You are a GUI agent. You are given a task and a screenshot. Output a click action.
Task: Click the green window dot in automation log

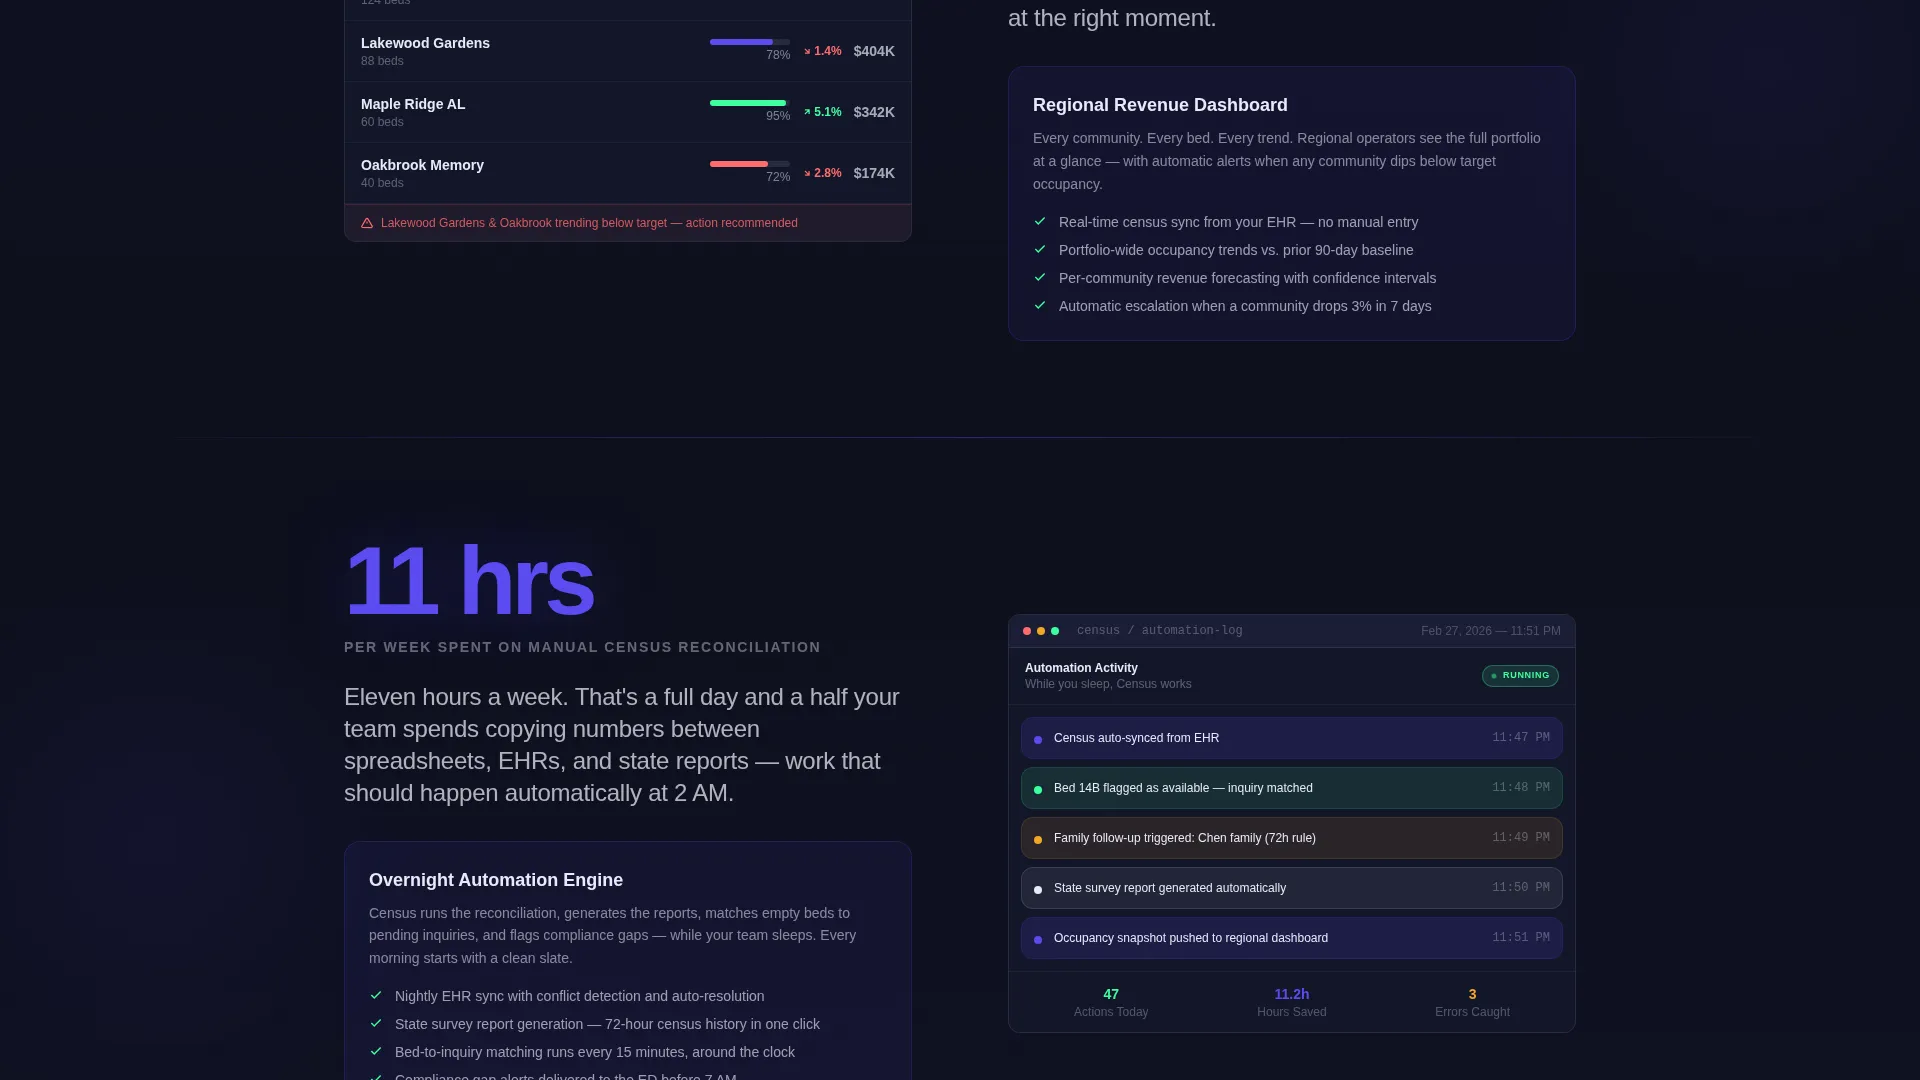(x=1055, y=631)
